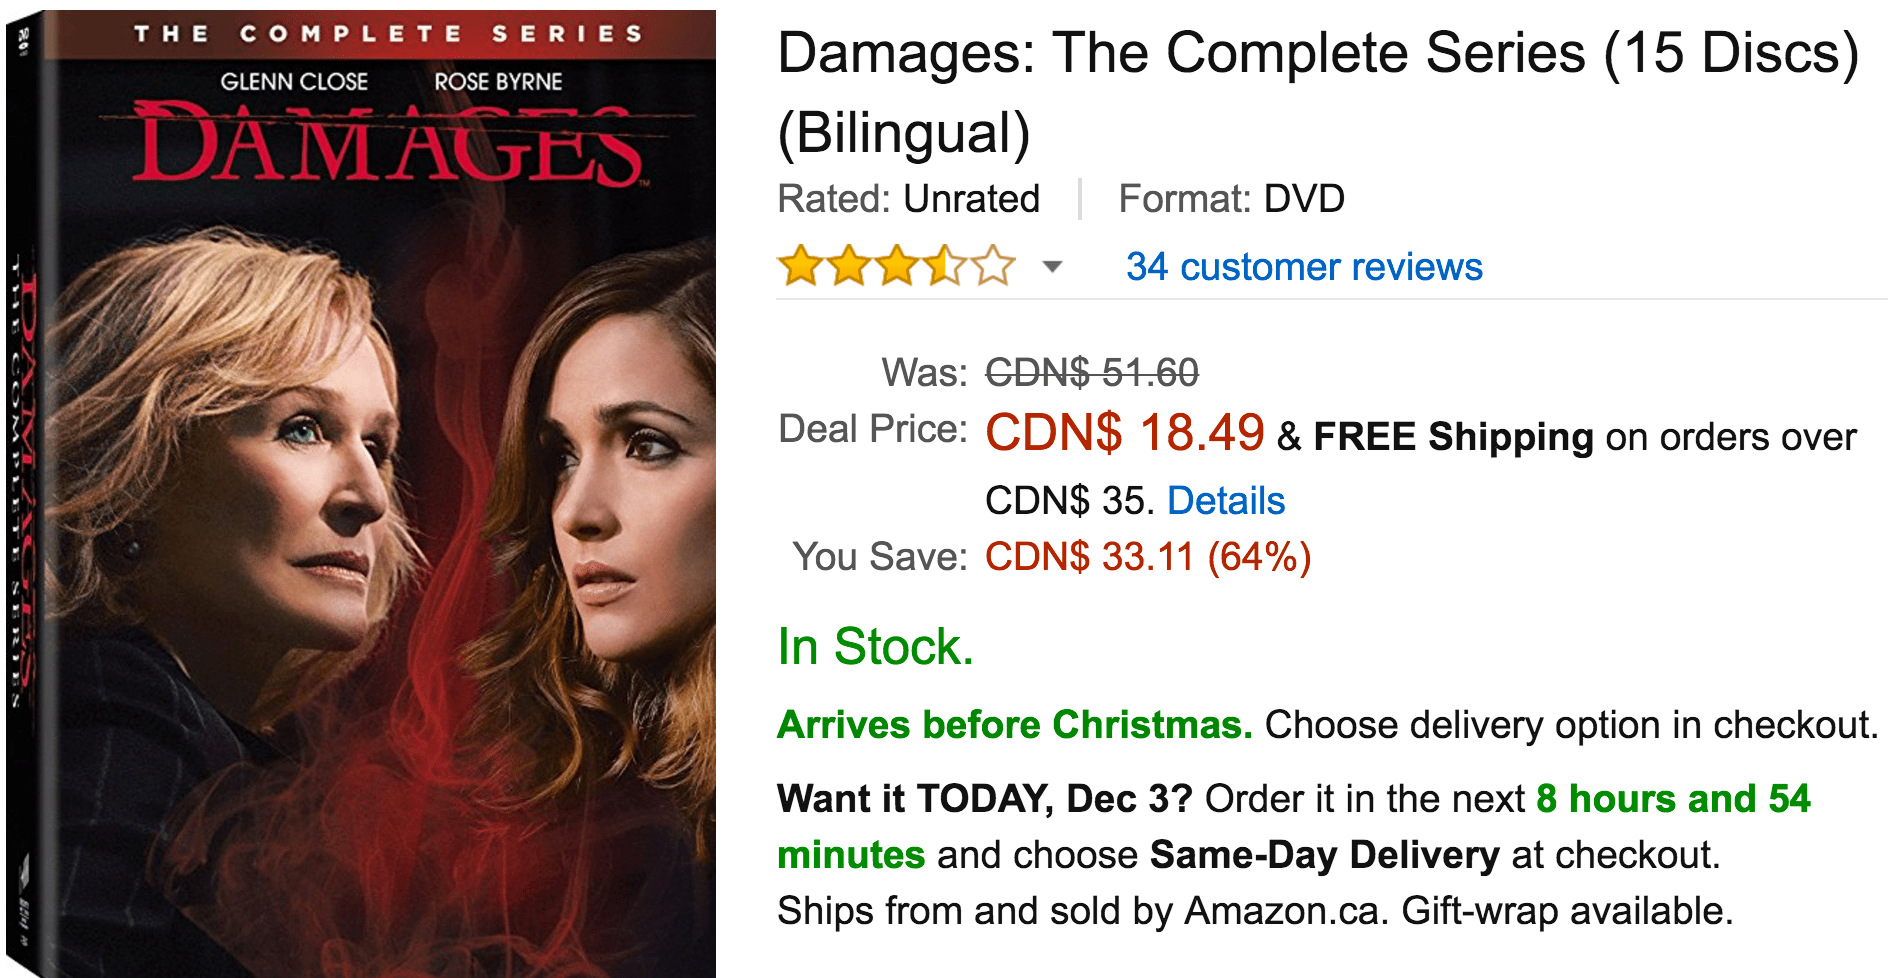Click the green In Stock text
This screenshot has height=978, width=1888.
[x=875, y=647]
